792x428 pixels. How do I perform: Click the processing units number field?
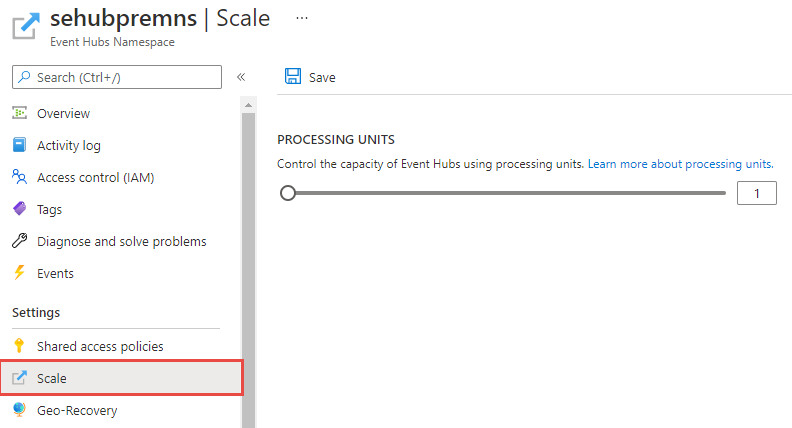click(756, 193)
